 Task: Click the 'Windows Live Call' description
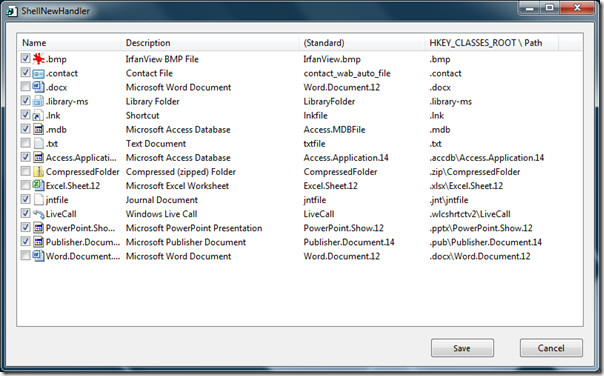(161, 214)
